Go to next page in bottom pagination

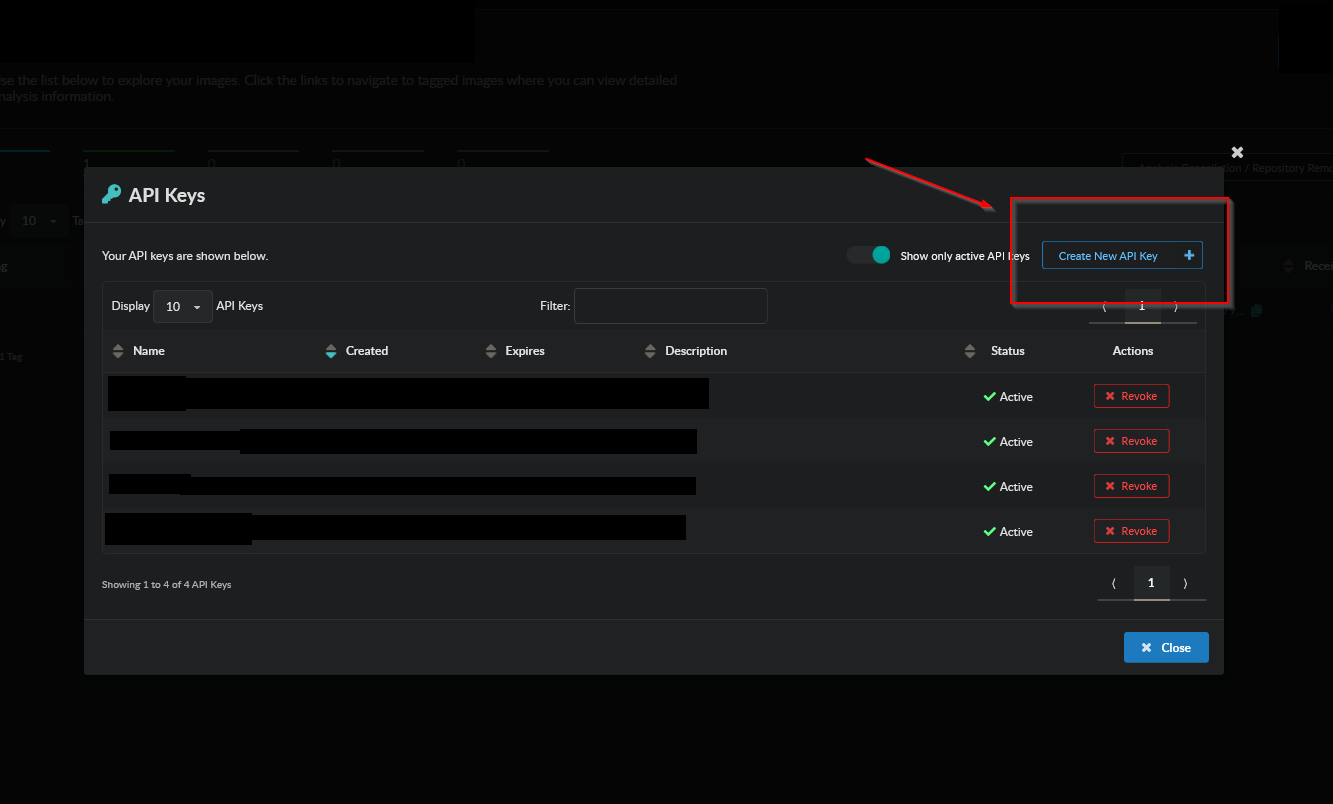[1185, 583]
